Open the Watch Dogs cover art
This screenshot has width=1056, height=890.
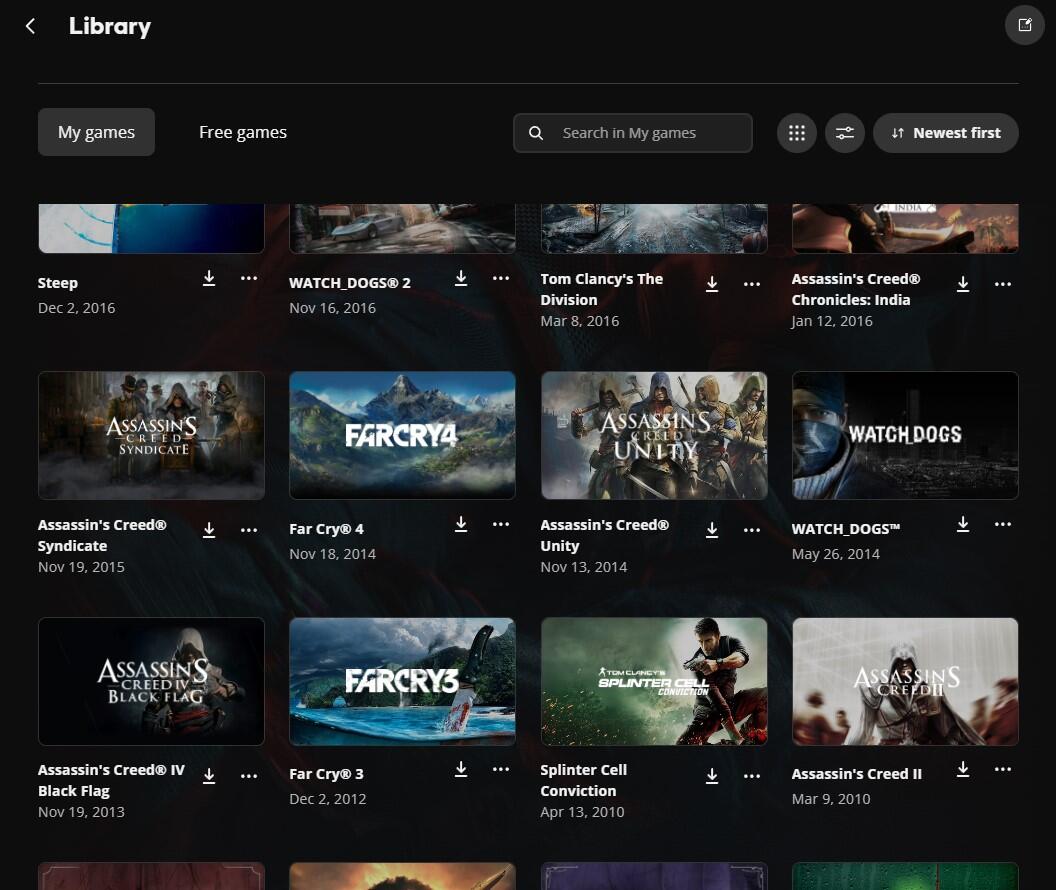[905, 435]
